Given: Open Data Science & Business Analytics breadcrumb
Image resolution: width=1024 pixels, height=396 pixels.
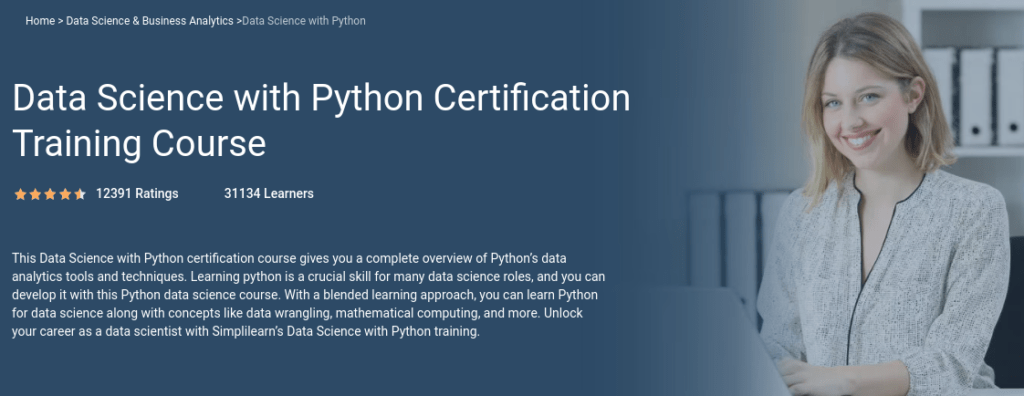Looking at the screenshot, I should (150, 21).
